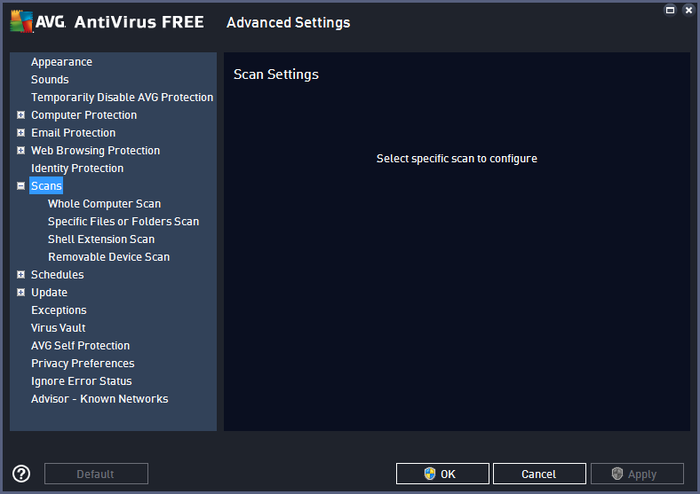This screenshot has width=700, height=494.
Task: Close the Advanced Settings window
Action: 688,10
